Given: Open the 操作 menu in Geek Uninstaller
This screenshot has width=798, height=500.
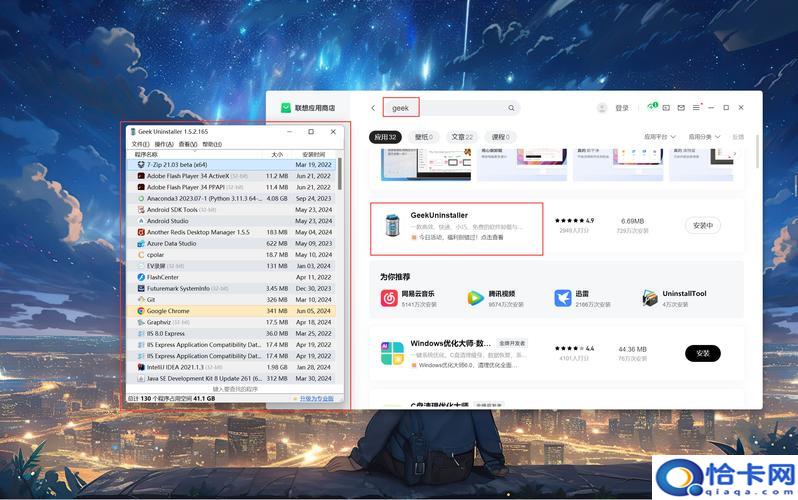Looking at the screenshot, I should [164, 144].
